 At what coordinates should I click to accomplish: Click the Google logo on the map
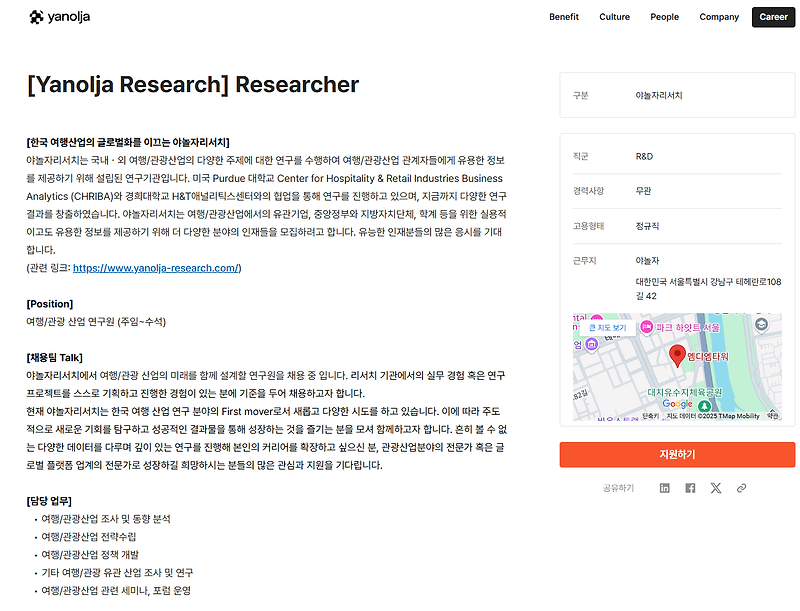[x=675, y=405]
